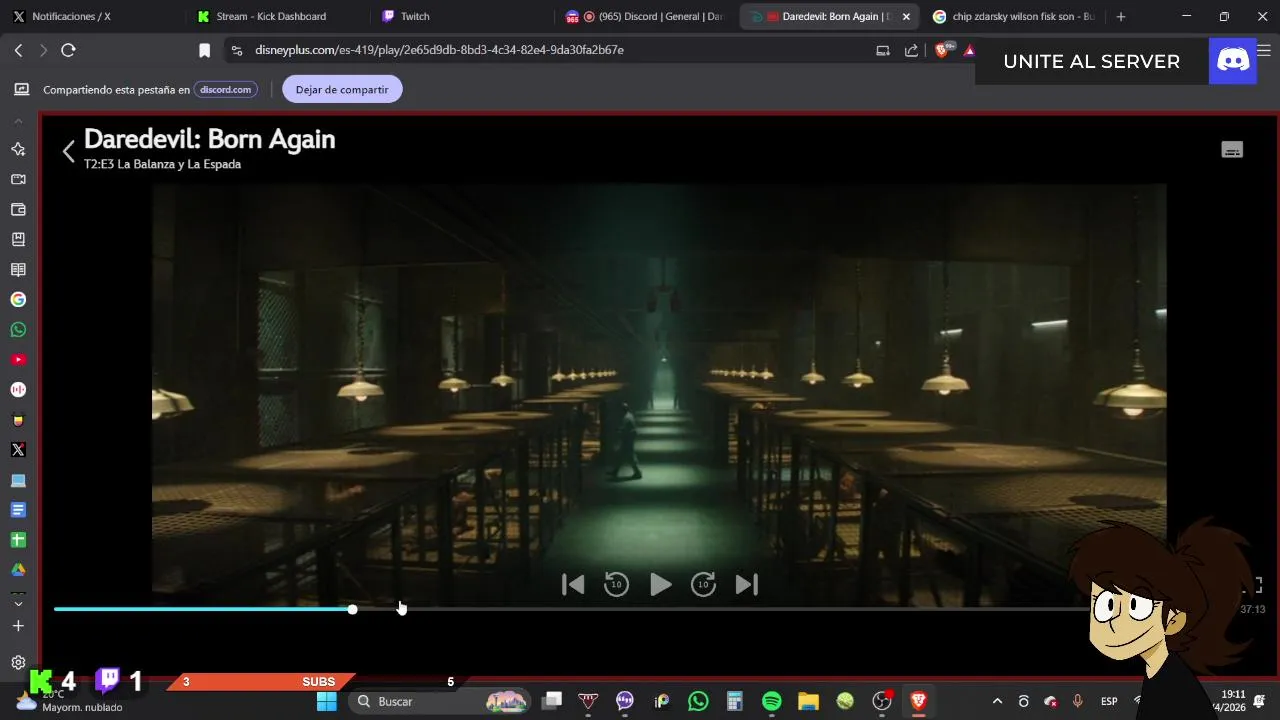This screenshot has width=1280, height=720.
Task: Reload the Disney+ page
Action: pos(68,50)
